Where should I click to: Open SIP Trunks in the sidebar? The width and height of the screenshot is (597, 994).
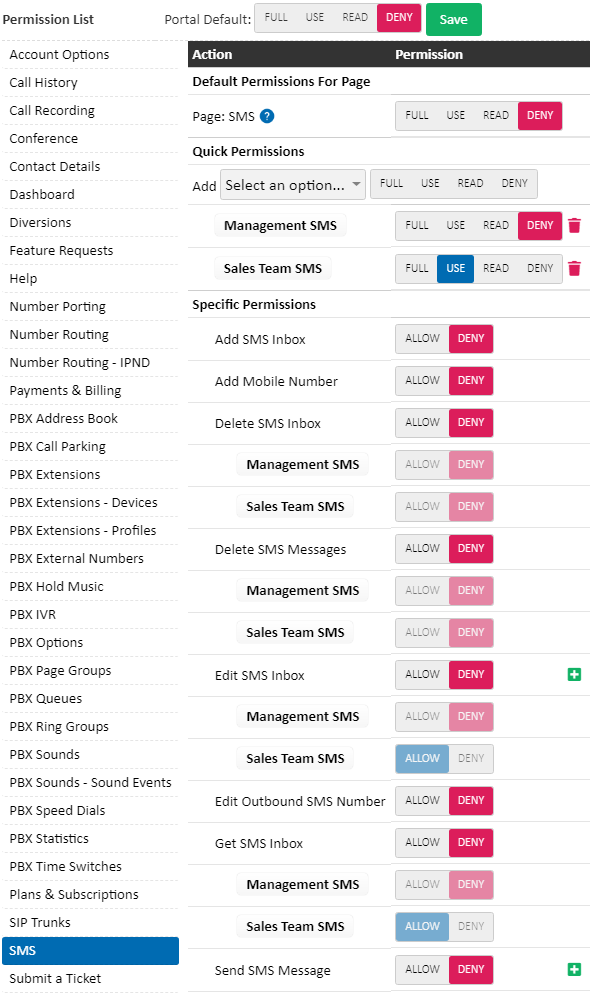[40, 922]
